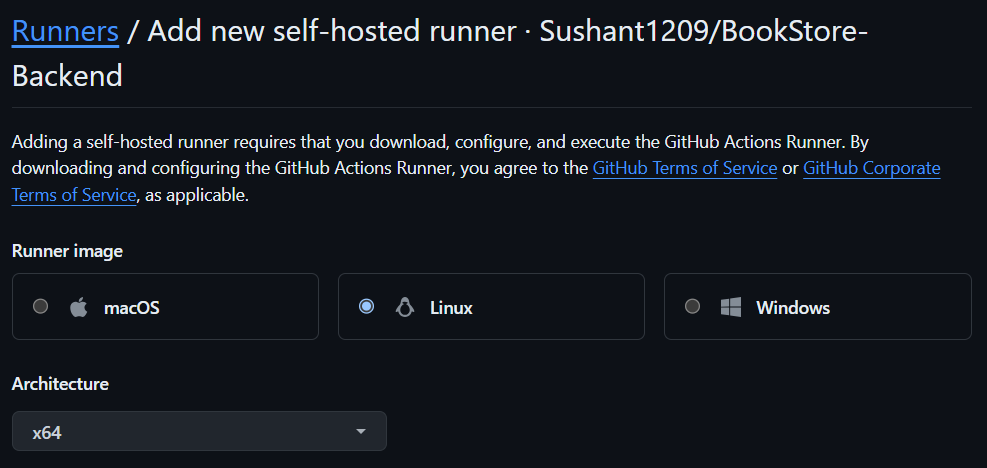
Task: Open the Architecture x64 dropdown
Action: tap(199, 431)
